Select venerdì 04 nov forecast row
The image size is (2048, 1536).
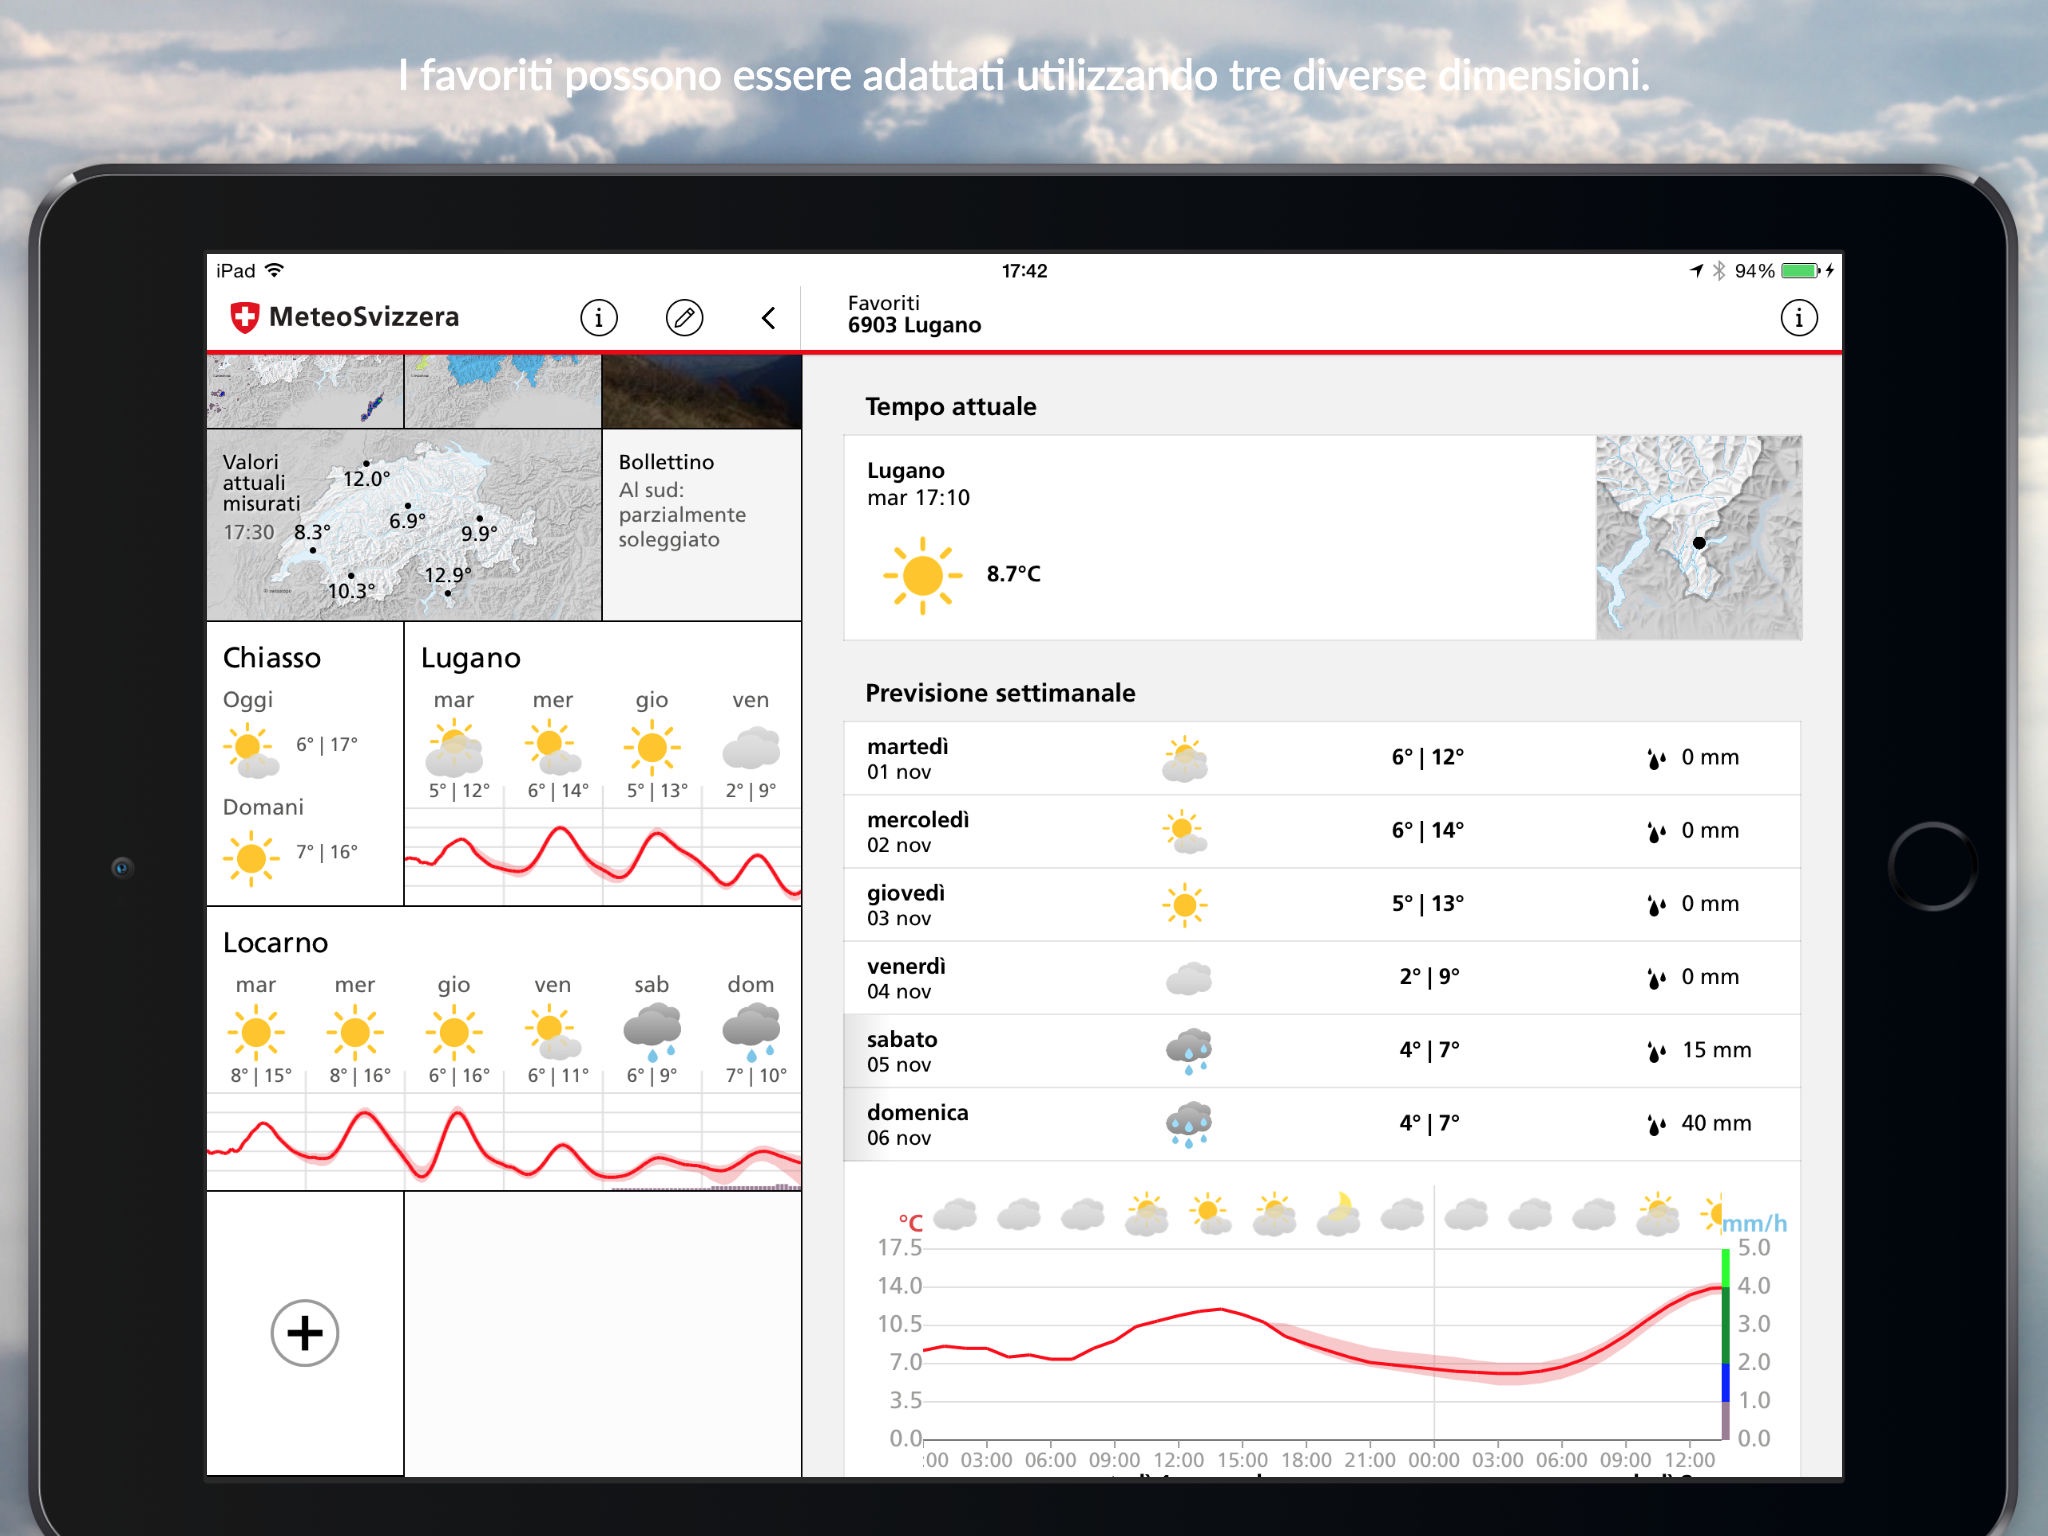[1322, 977]
